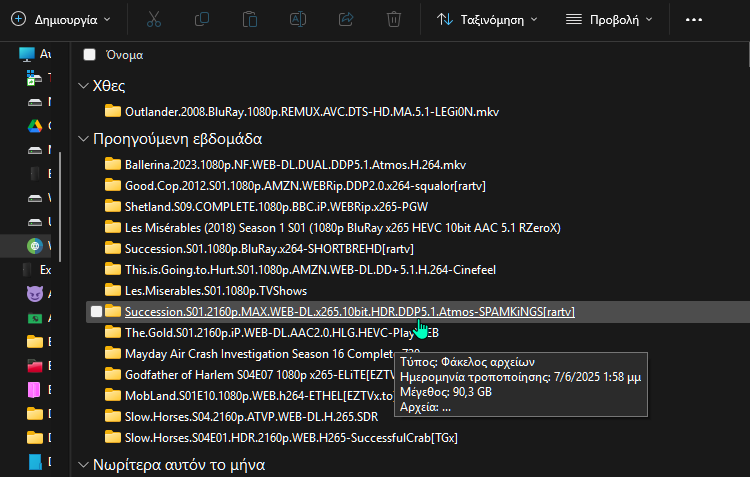Screen dimensions: 750x477
Task: Select The.Gold.S01.2160p folder icon
Action: pyautogui.click(x=113, y=332)
